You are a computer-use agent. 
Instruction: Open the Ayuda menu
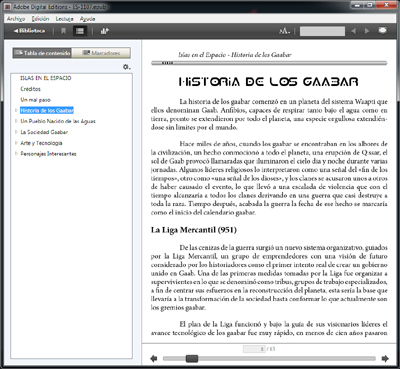(x=87, y=19)
